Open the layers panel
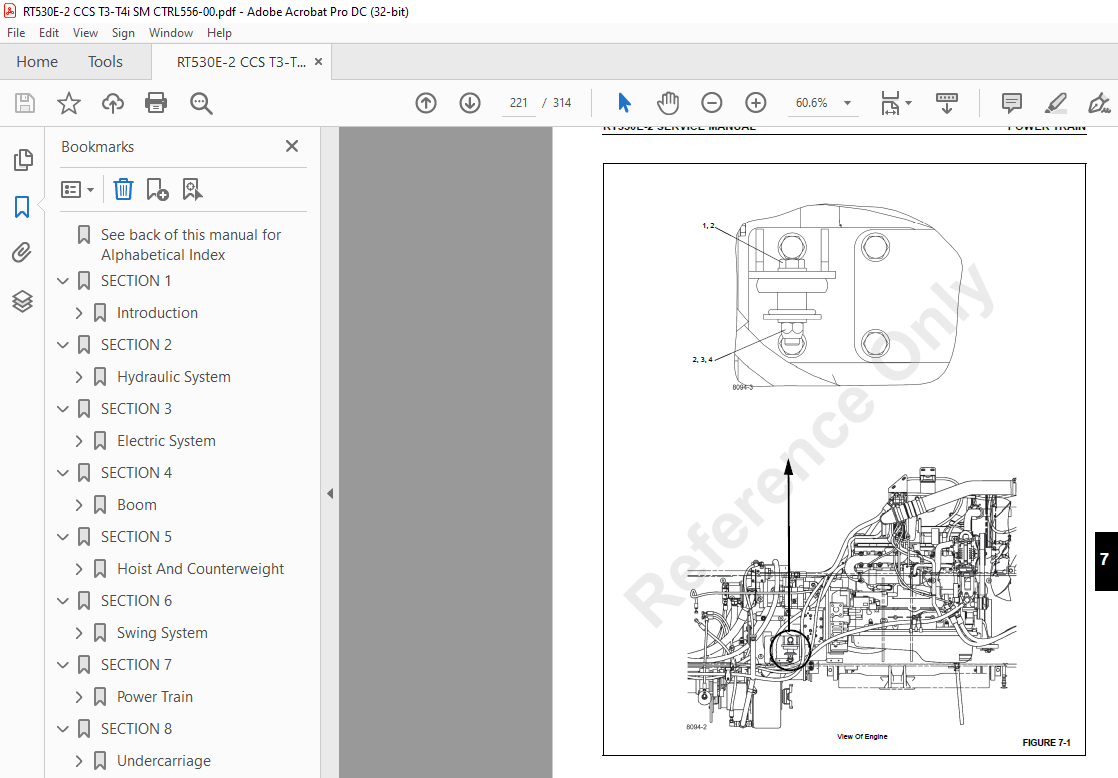1118x778 pixels. coord(22,301)
